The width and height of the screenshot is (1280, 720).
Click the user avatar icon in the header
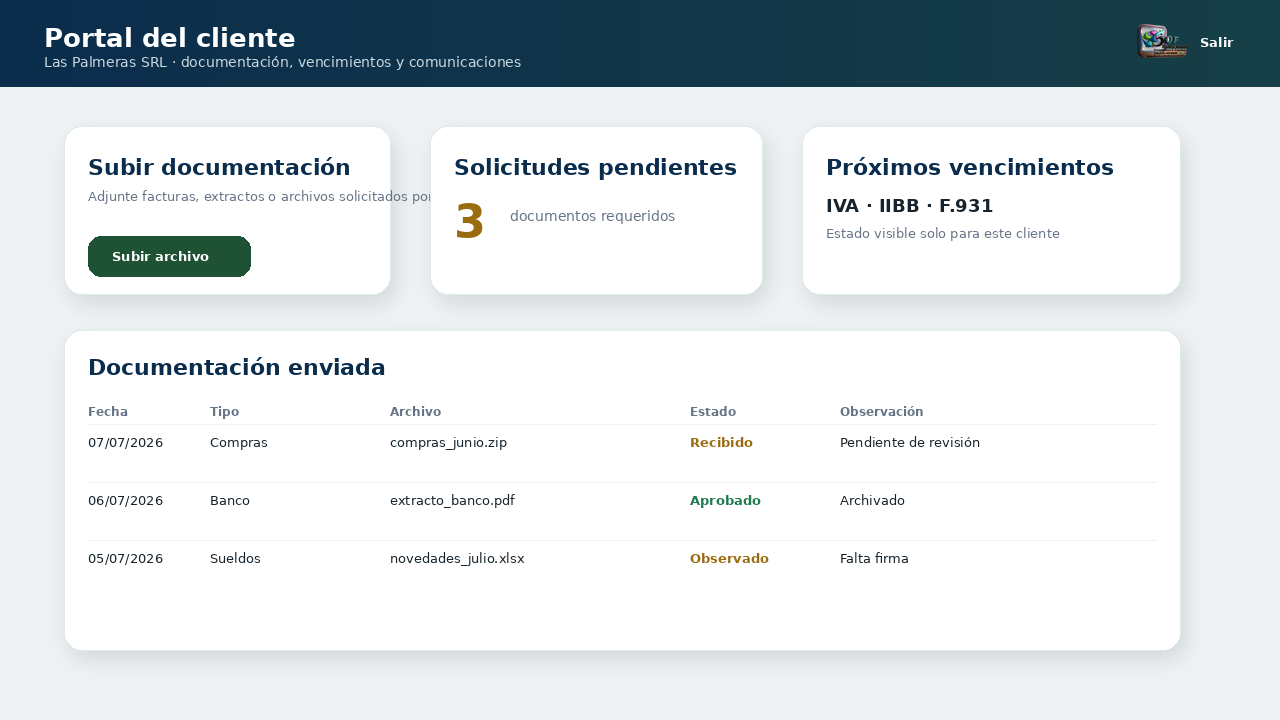click(1162, 42)
